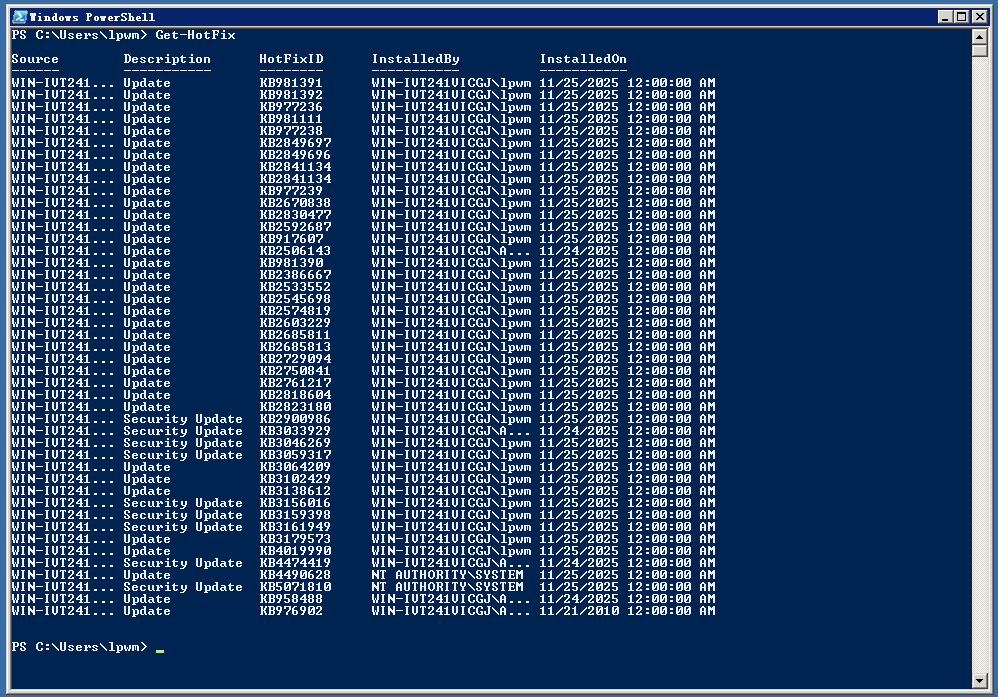
Task: Click the InstalledBy column header
Action: (416, 59)
